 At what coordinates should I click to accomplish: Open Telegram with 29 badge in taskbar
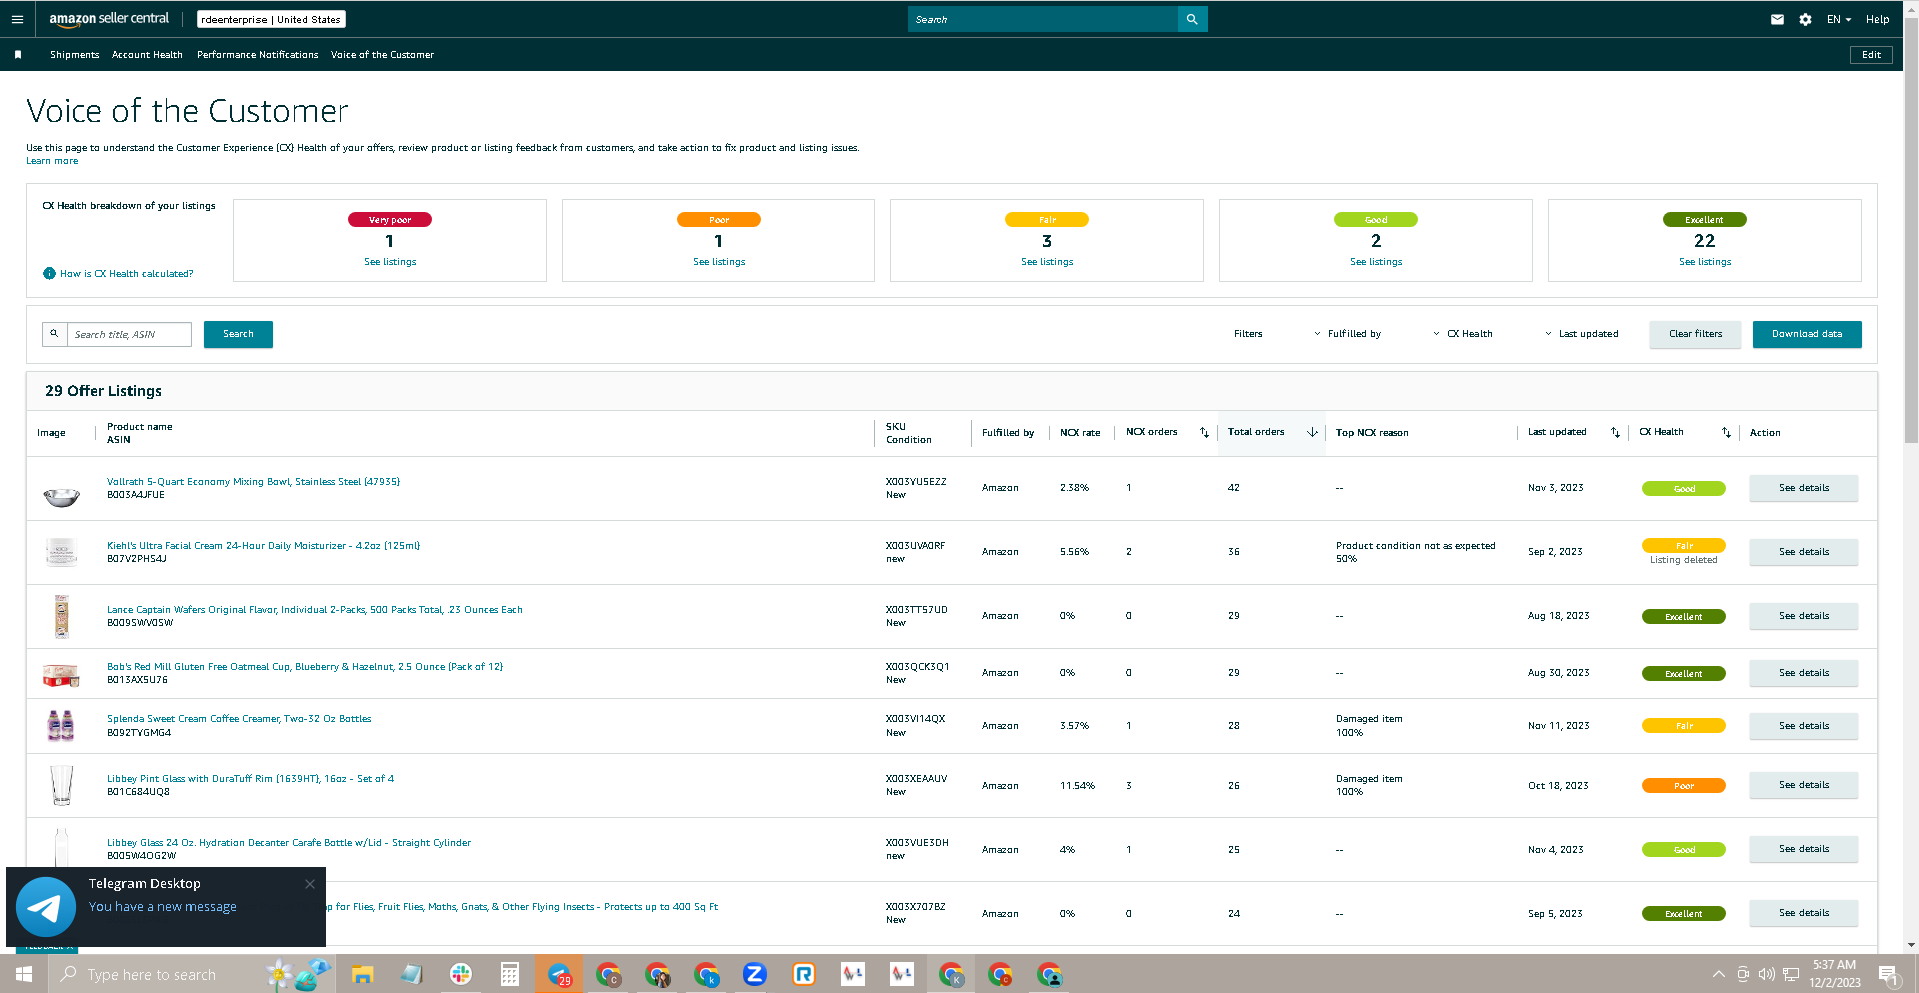coord(559,974)
